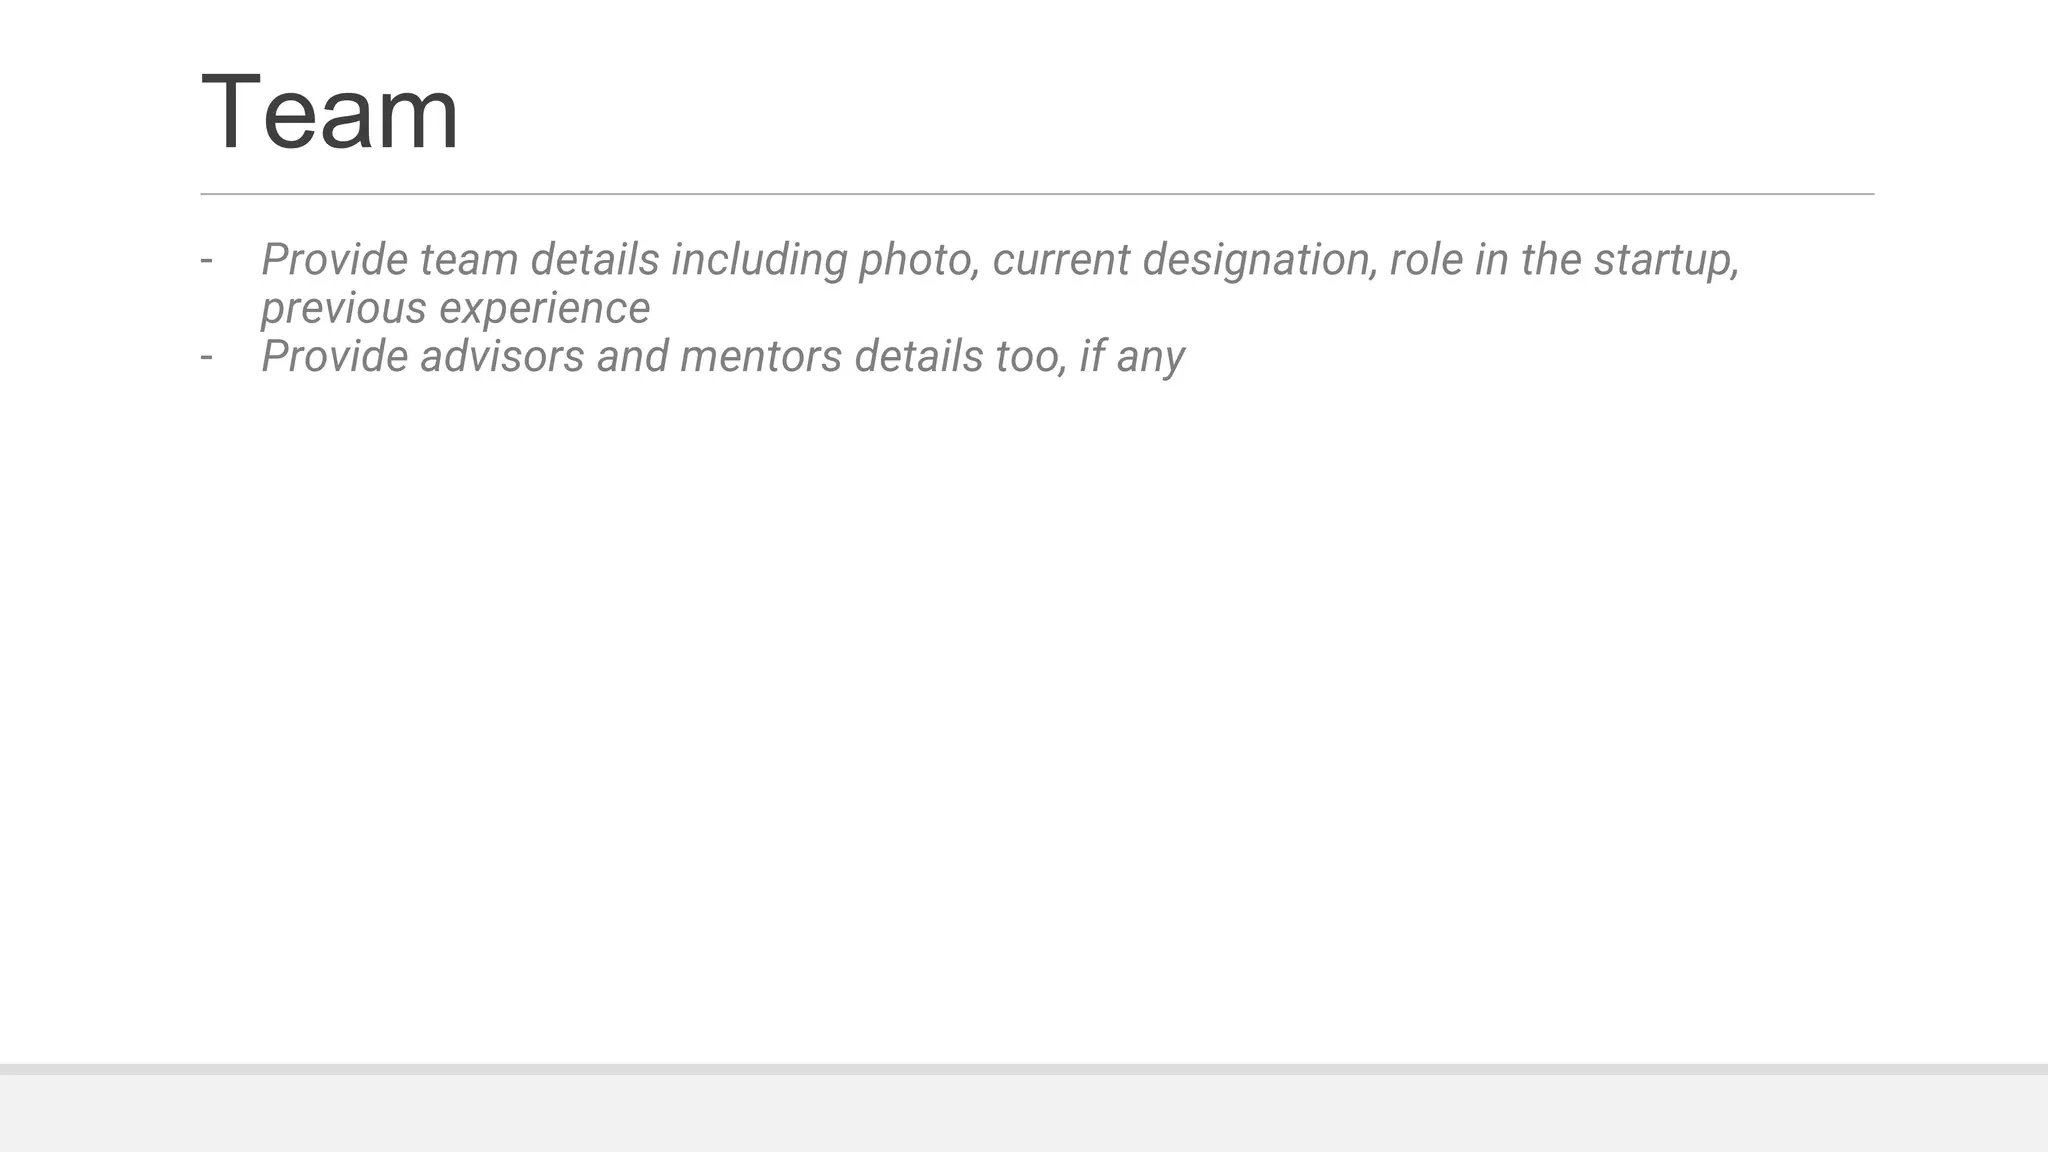Click the "previous experience" text line
The image size is (2048, 1152).
pyautogui.click(x=455, y=308)
